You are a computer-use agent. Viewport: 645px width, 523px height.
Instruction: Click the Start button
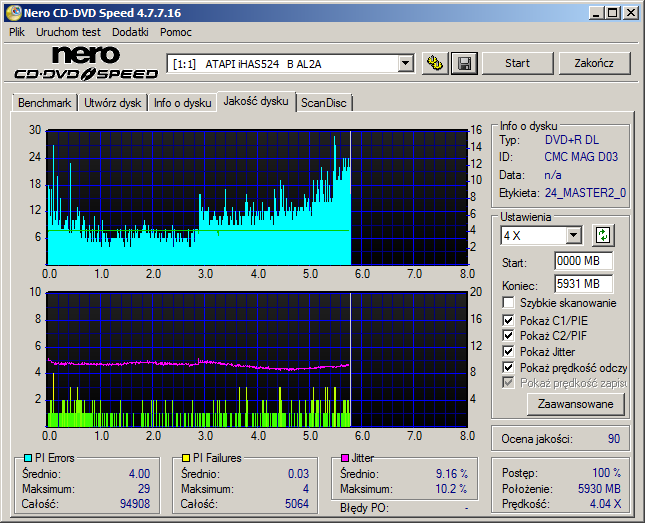[x=517, y=63]
